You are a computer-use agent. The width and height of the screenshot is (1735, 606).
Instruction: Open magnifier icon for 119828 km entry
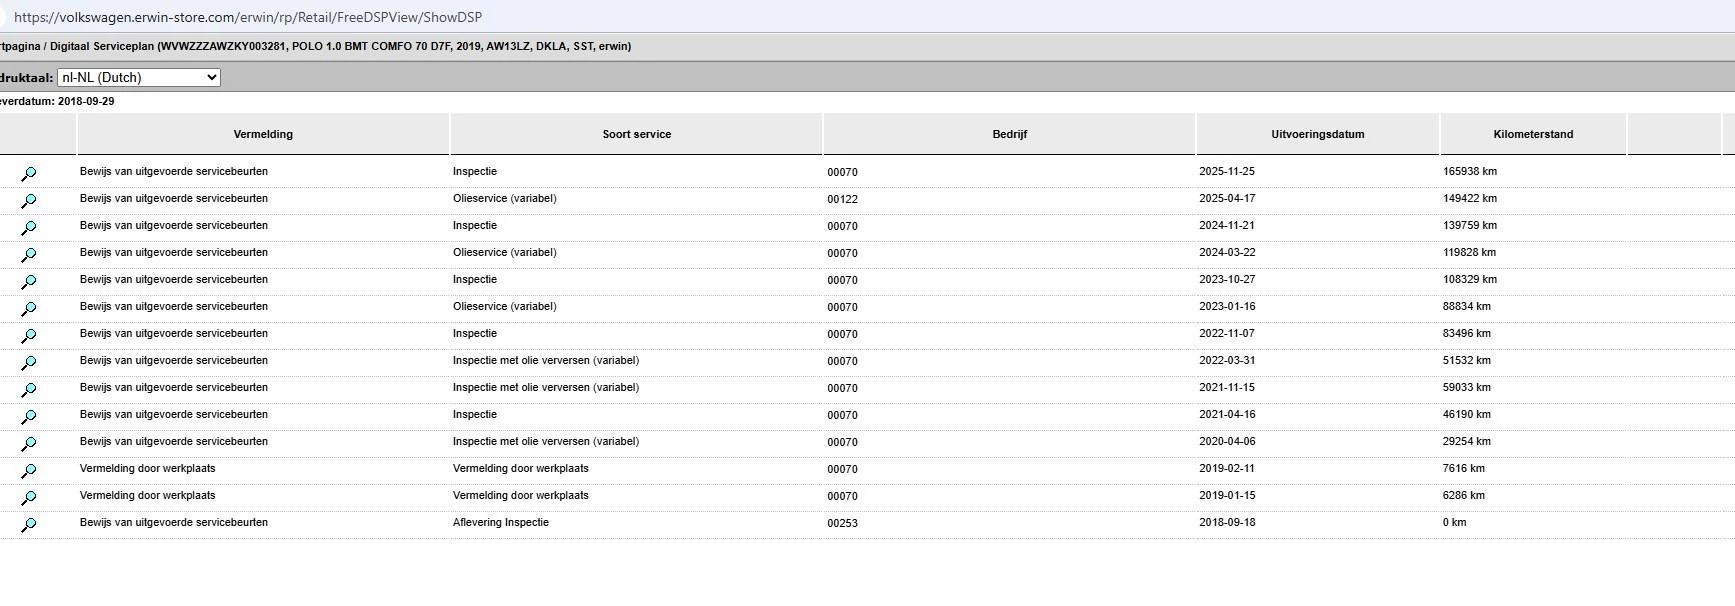click(x=29, y=254)
